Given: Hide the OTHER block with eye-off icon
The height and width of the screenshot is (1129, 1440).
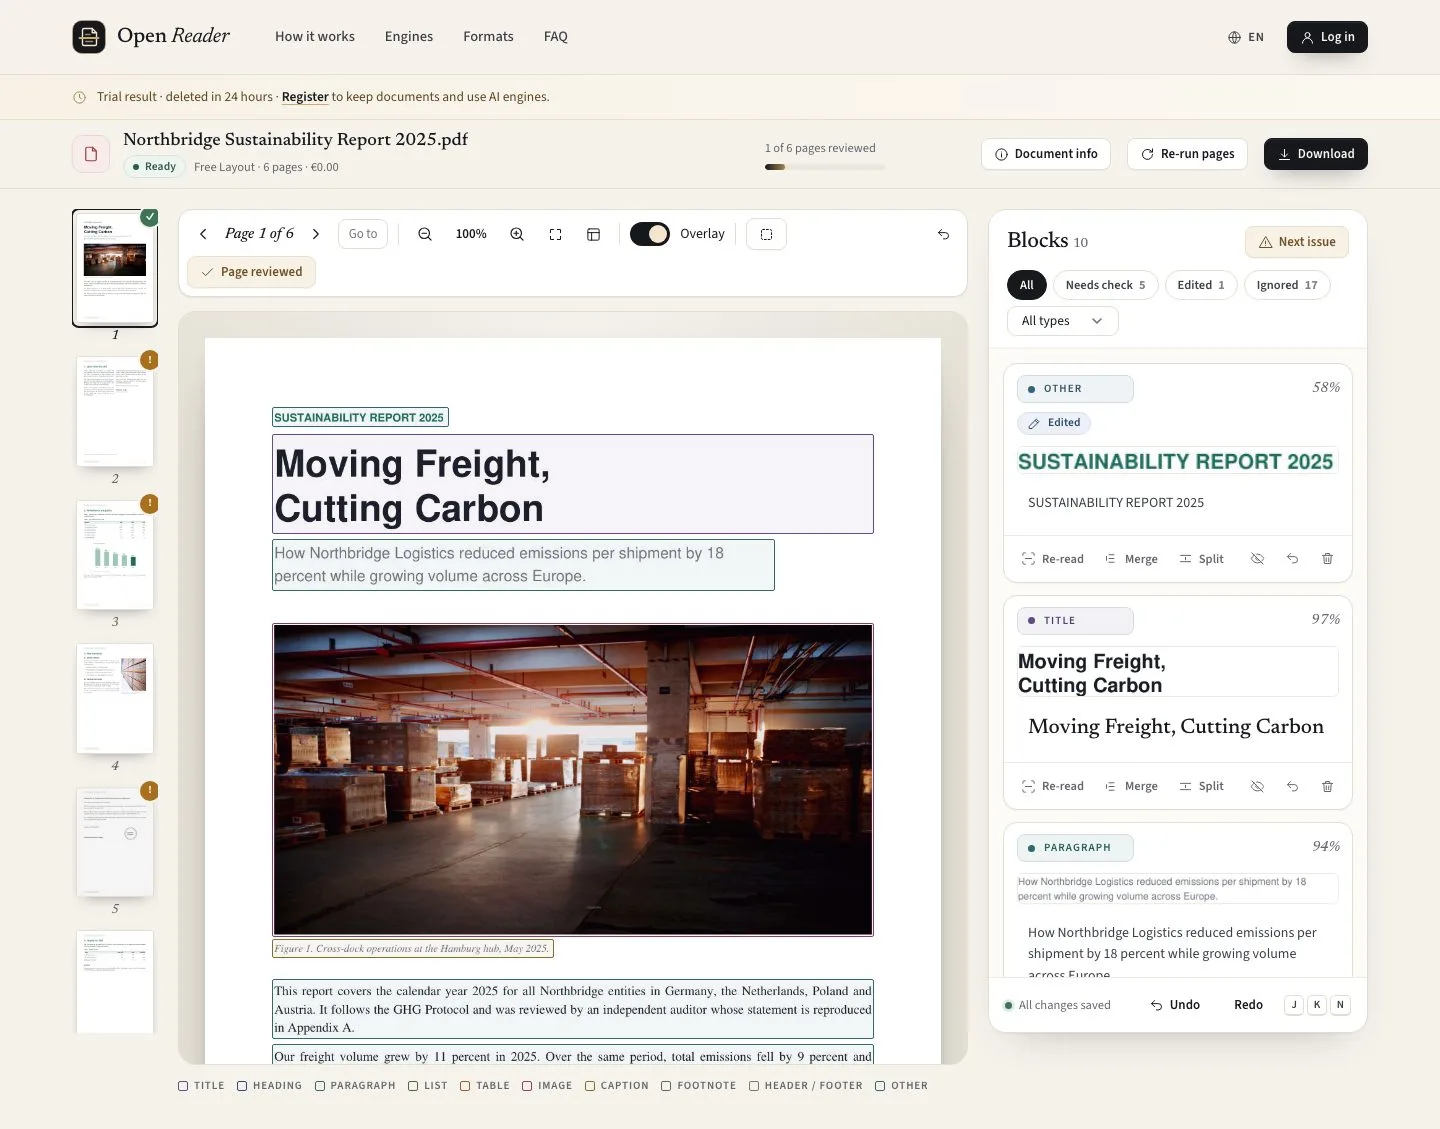Looking at the screenshot, I should tap(1257, 559).
